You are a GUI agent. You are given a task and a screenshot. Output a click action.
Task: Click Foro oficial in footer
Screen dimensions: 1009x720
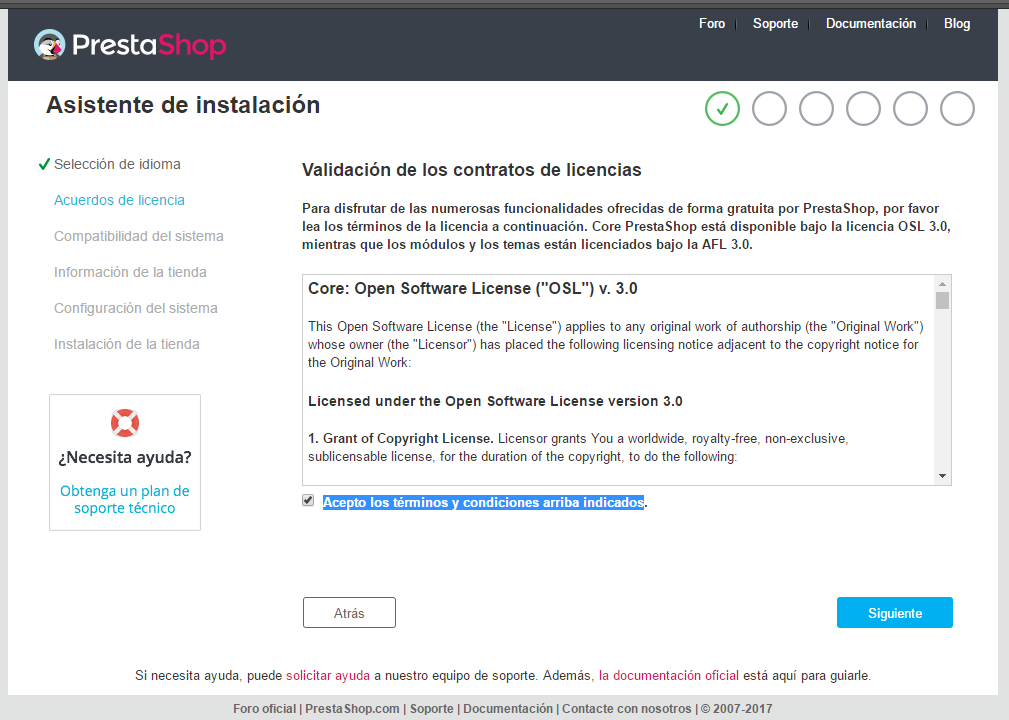click(264, 708)
